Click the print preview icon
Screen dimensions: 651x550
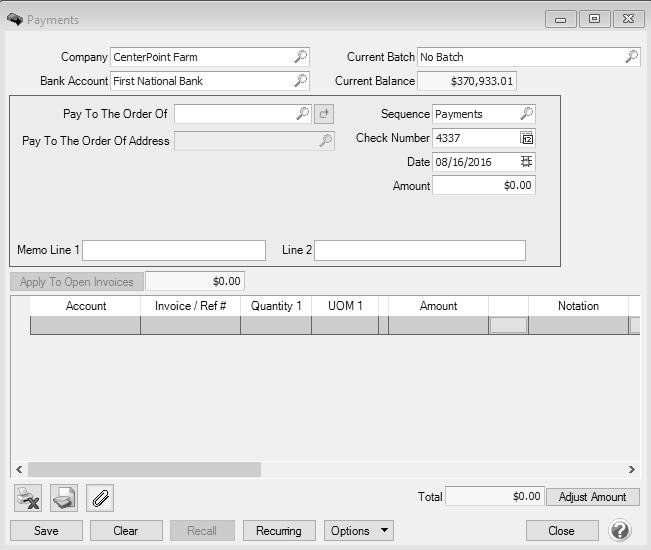[x=64, y=497]
